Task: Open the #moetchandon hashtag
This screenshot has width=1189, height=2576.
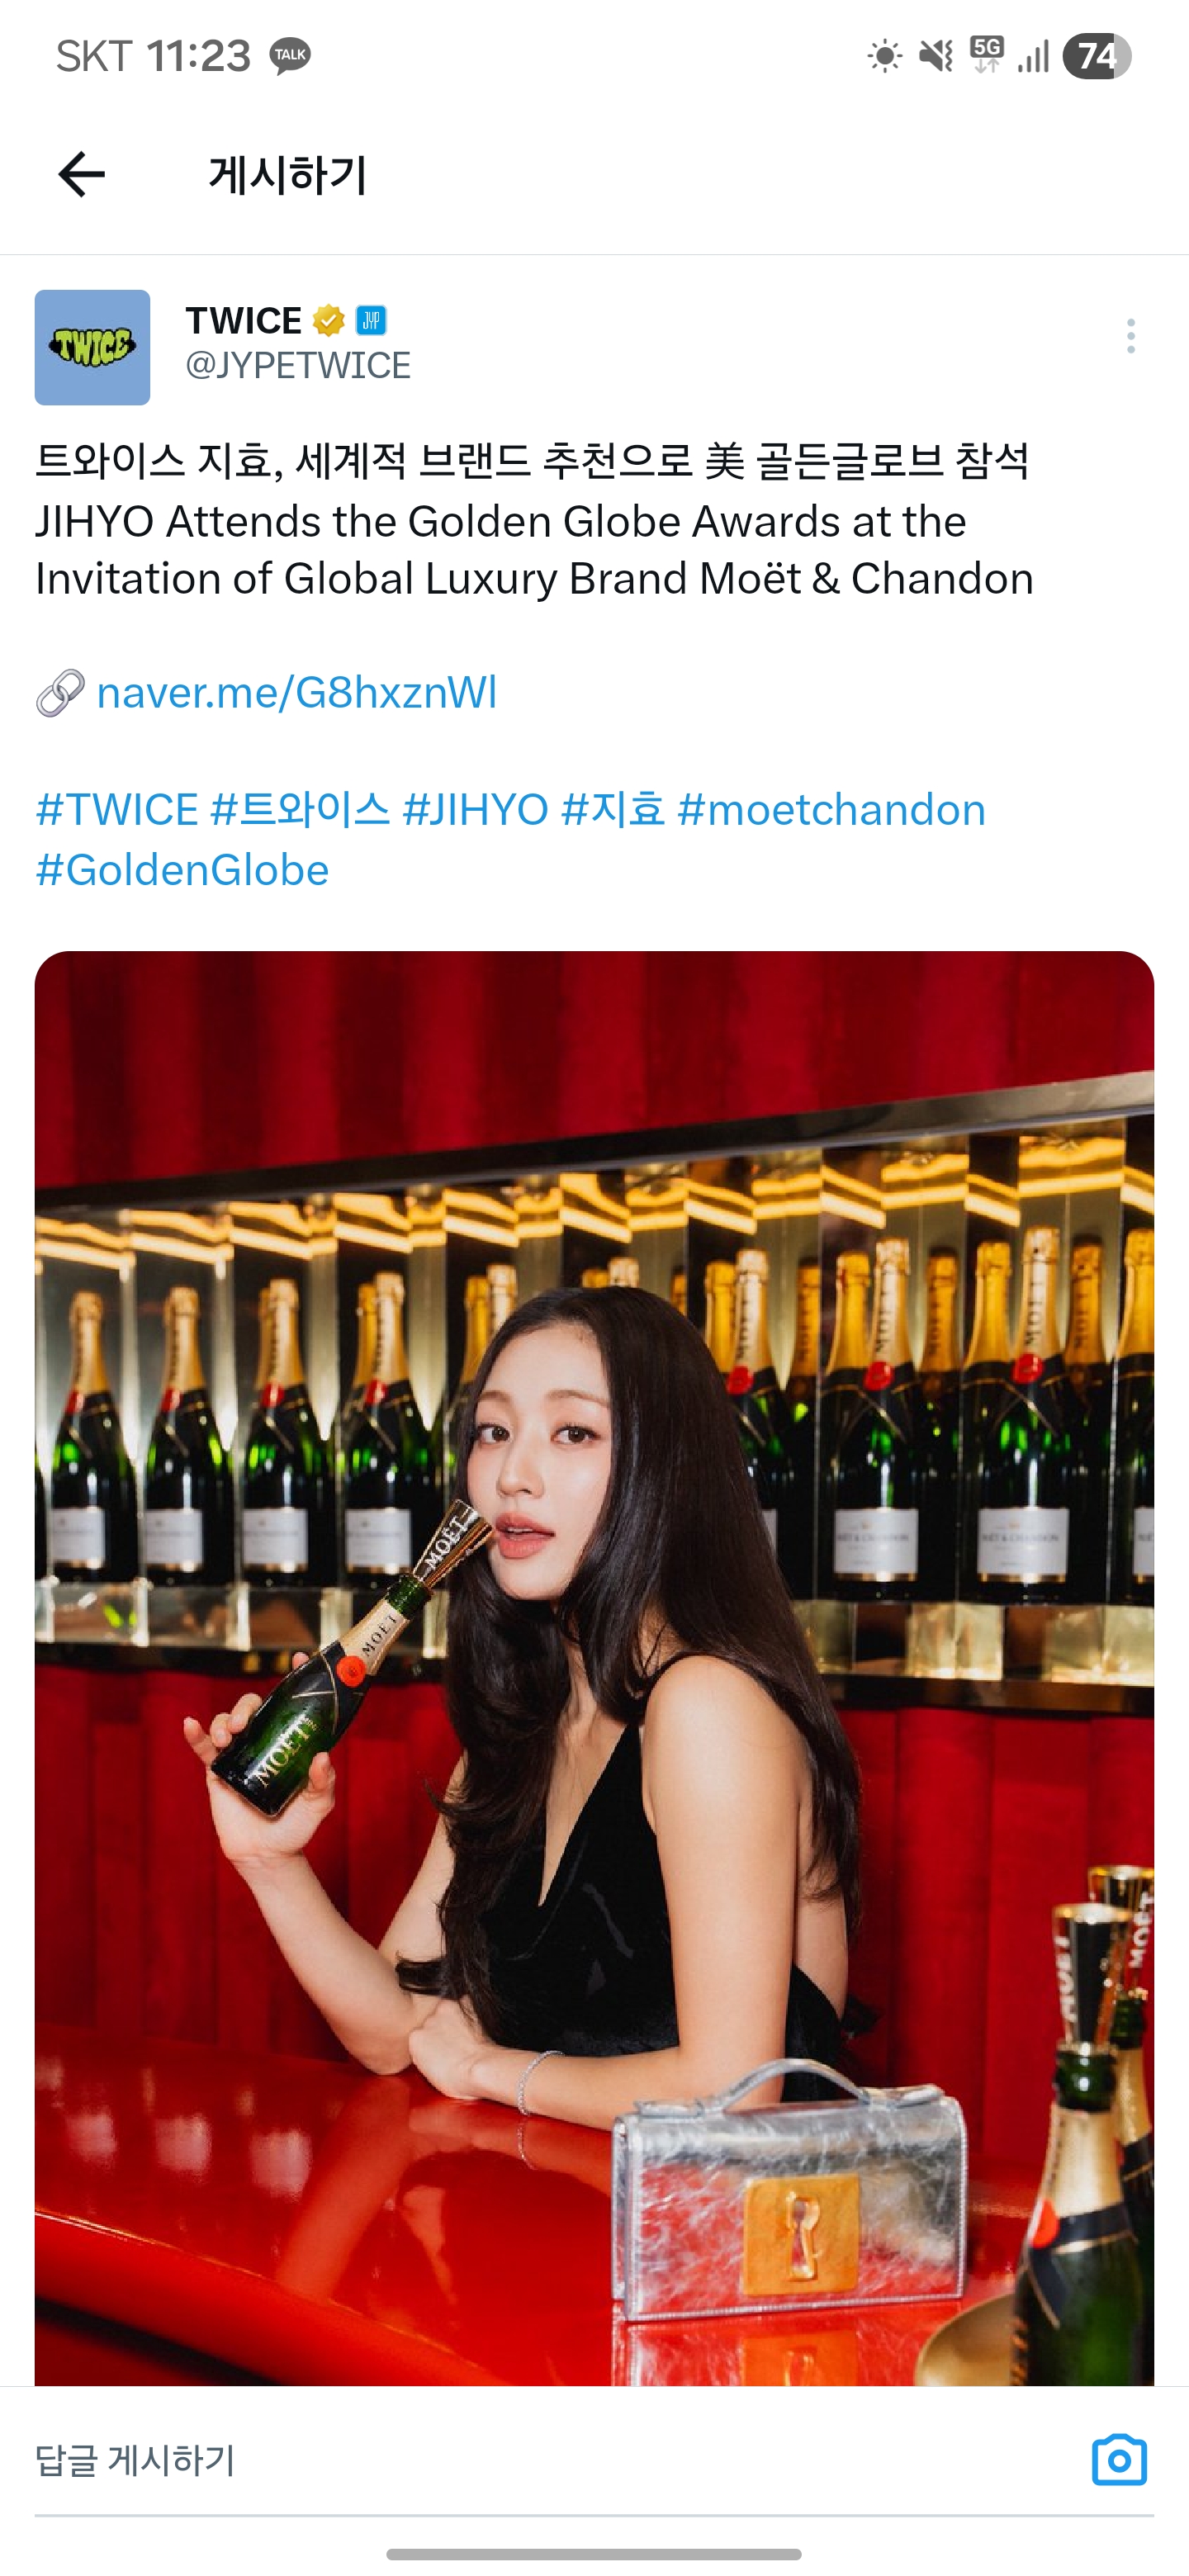Action: (x=831, y=810)
